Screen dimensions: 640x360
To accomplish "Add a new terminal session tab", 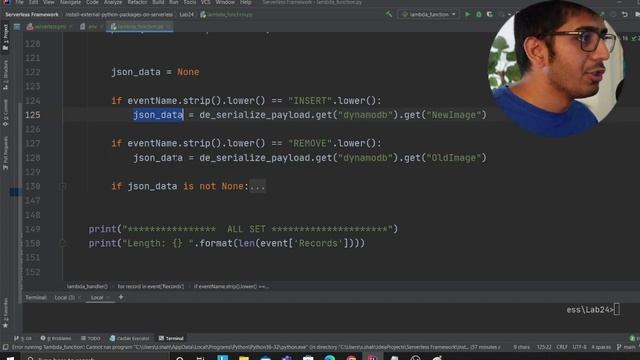I will coord(120,297).
